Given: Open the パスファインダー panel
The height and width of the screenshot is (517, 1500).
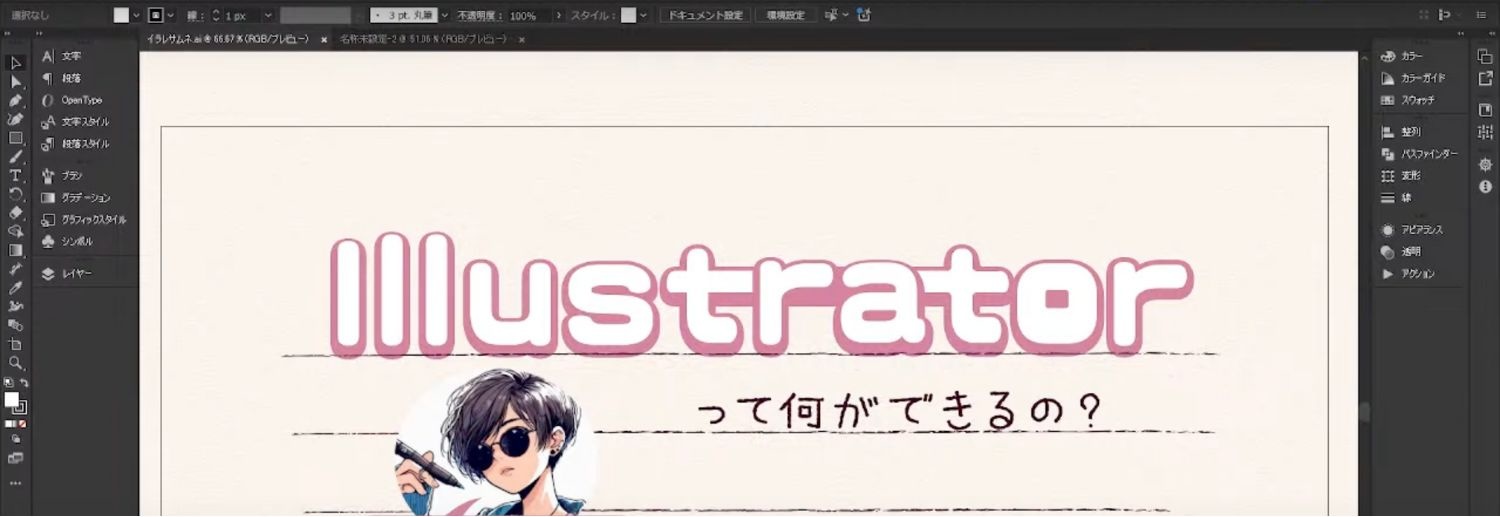Looking at the screenshot, I should click(x=1419, y=153).
